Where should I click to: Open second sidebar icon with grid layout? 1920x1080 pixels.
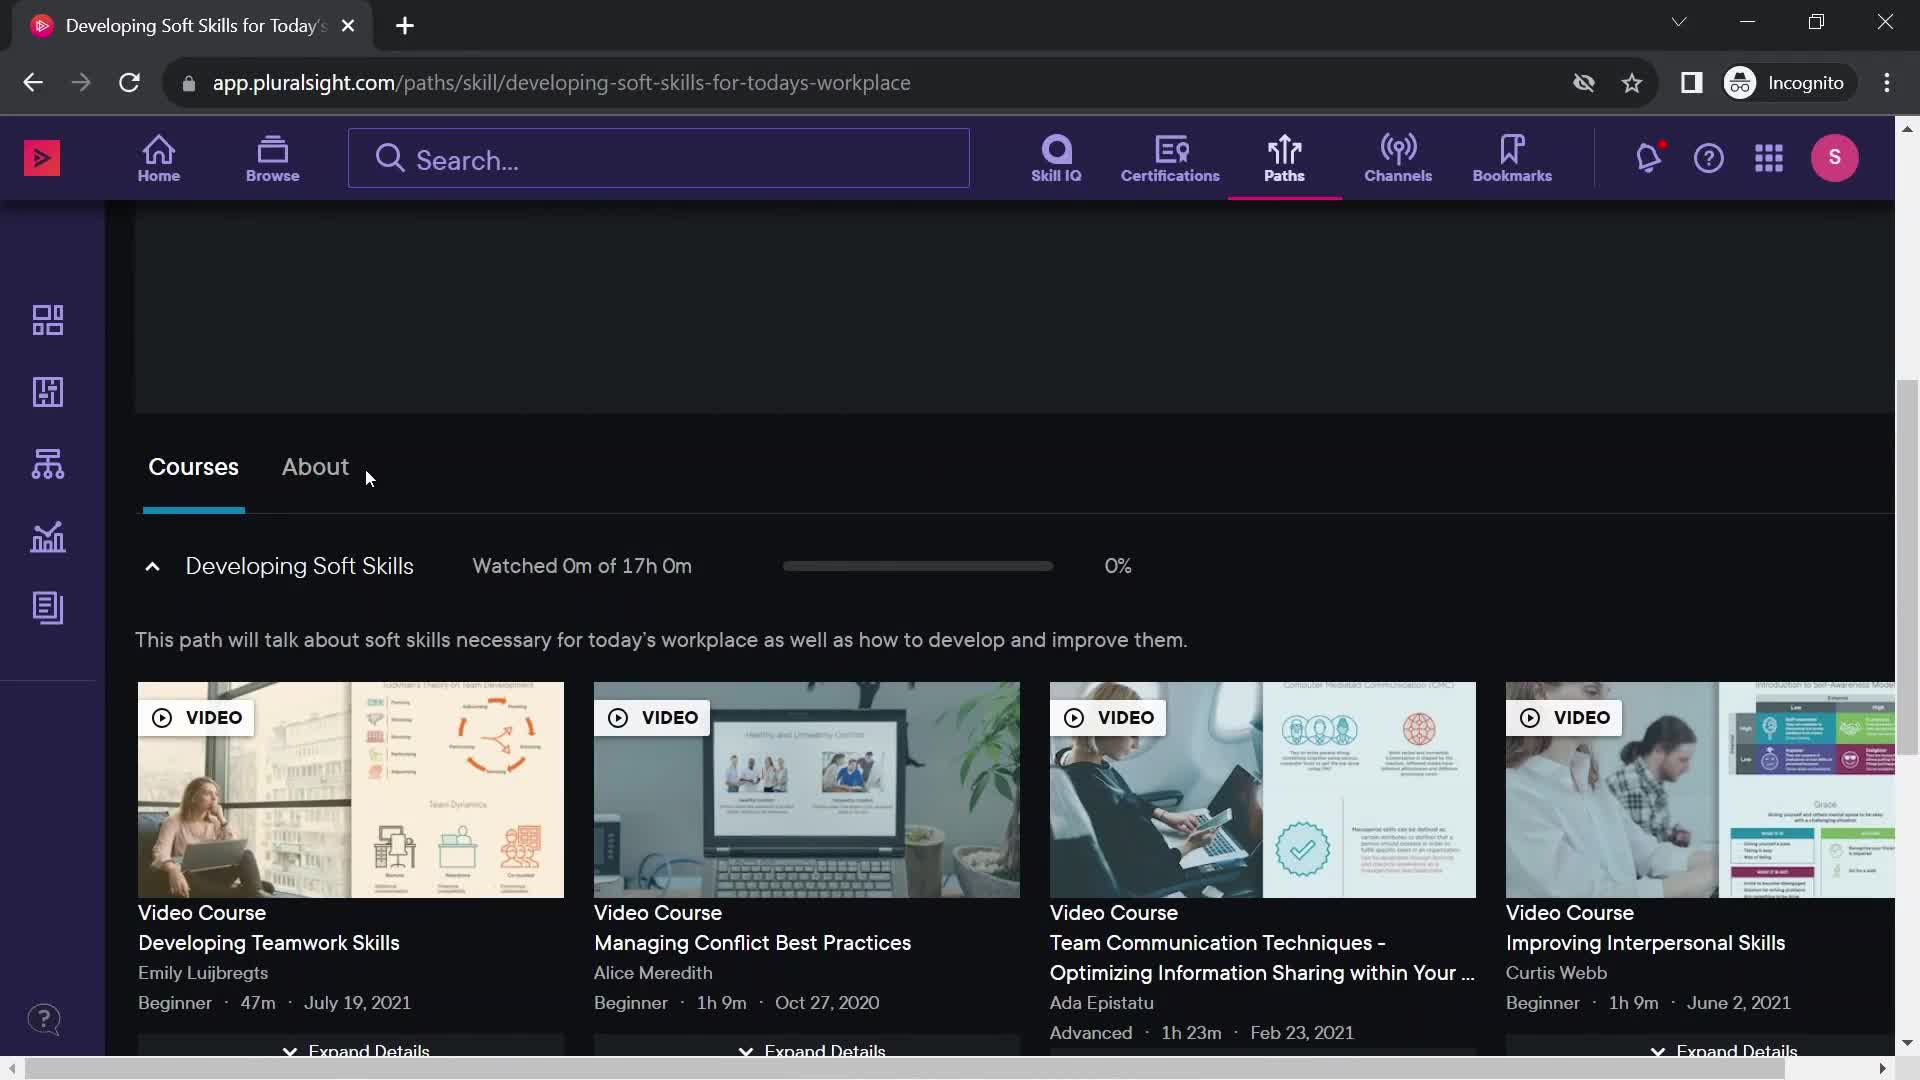tap(48, 392)
